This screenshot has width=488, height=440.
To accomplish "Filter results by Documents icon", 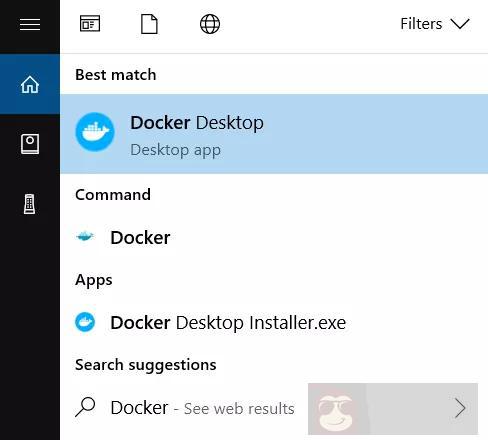I will (x=149, y=24).
